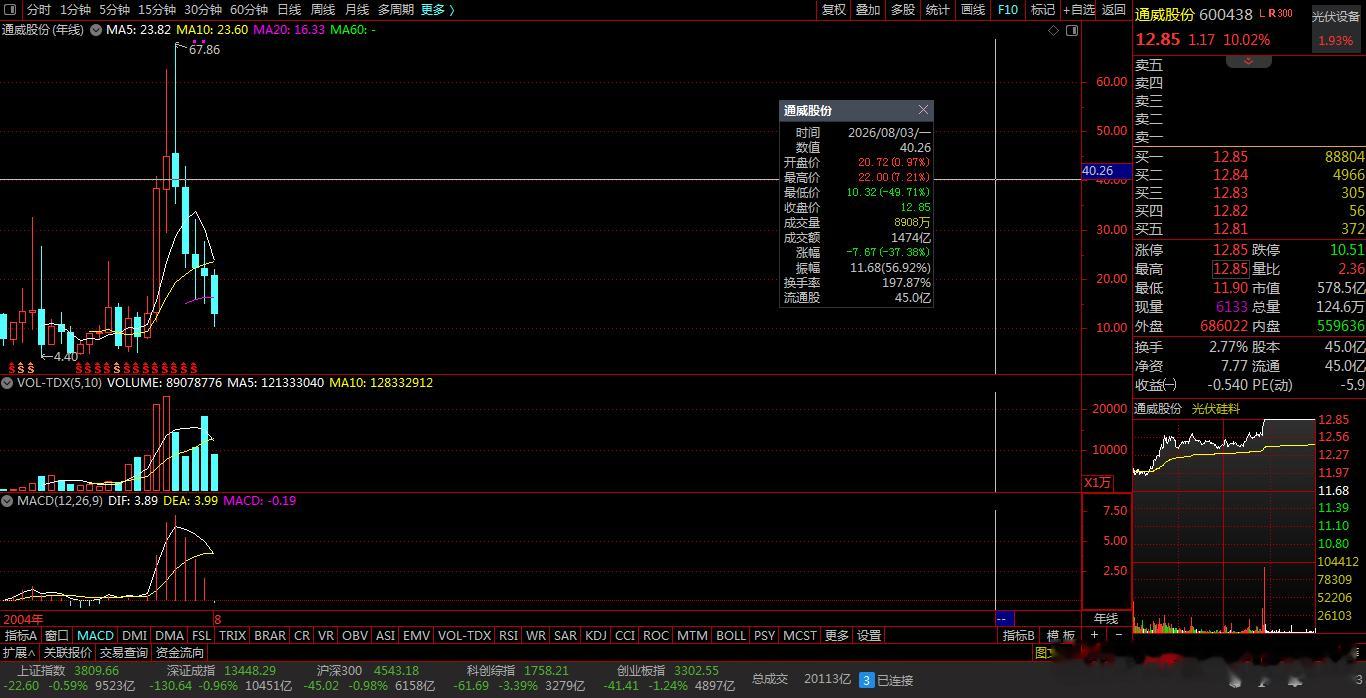
Task: Toggle the FSL indicator
Action: click(202, 635)
